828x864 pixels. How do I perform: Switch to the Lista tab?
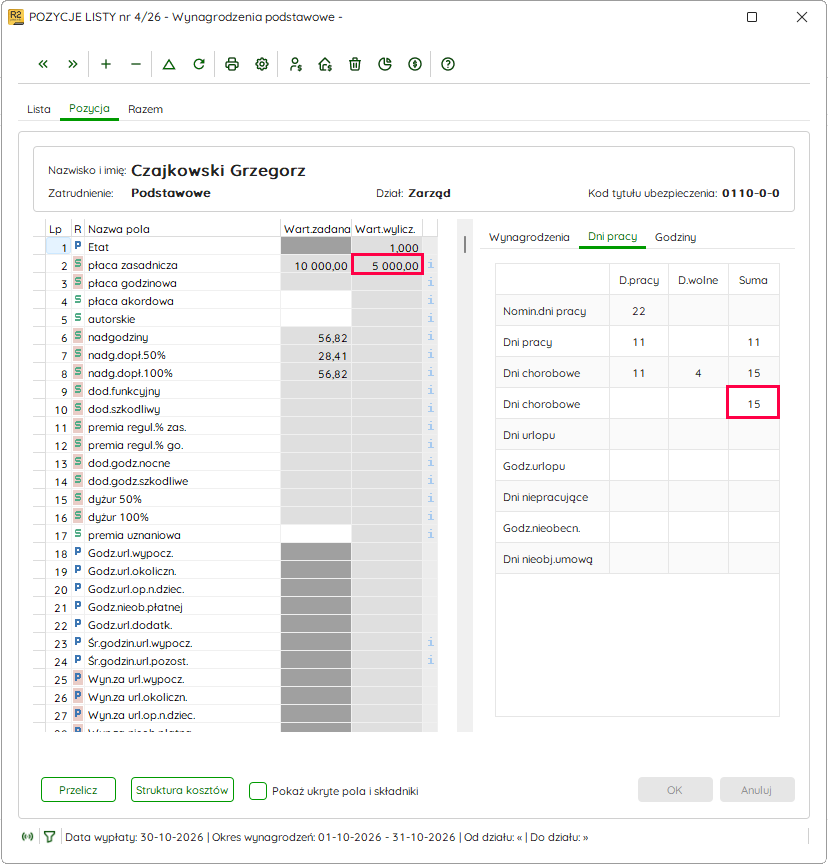(39, 109)
